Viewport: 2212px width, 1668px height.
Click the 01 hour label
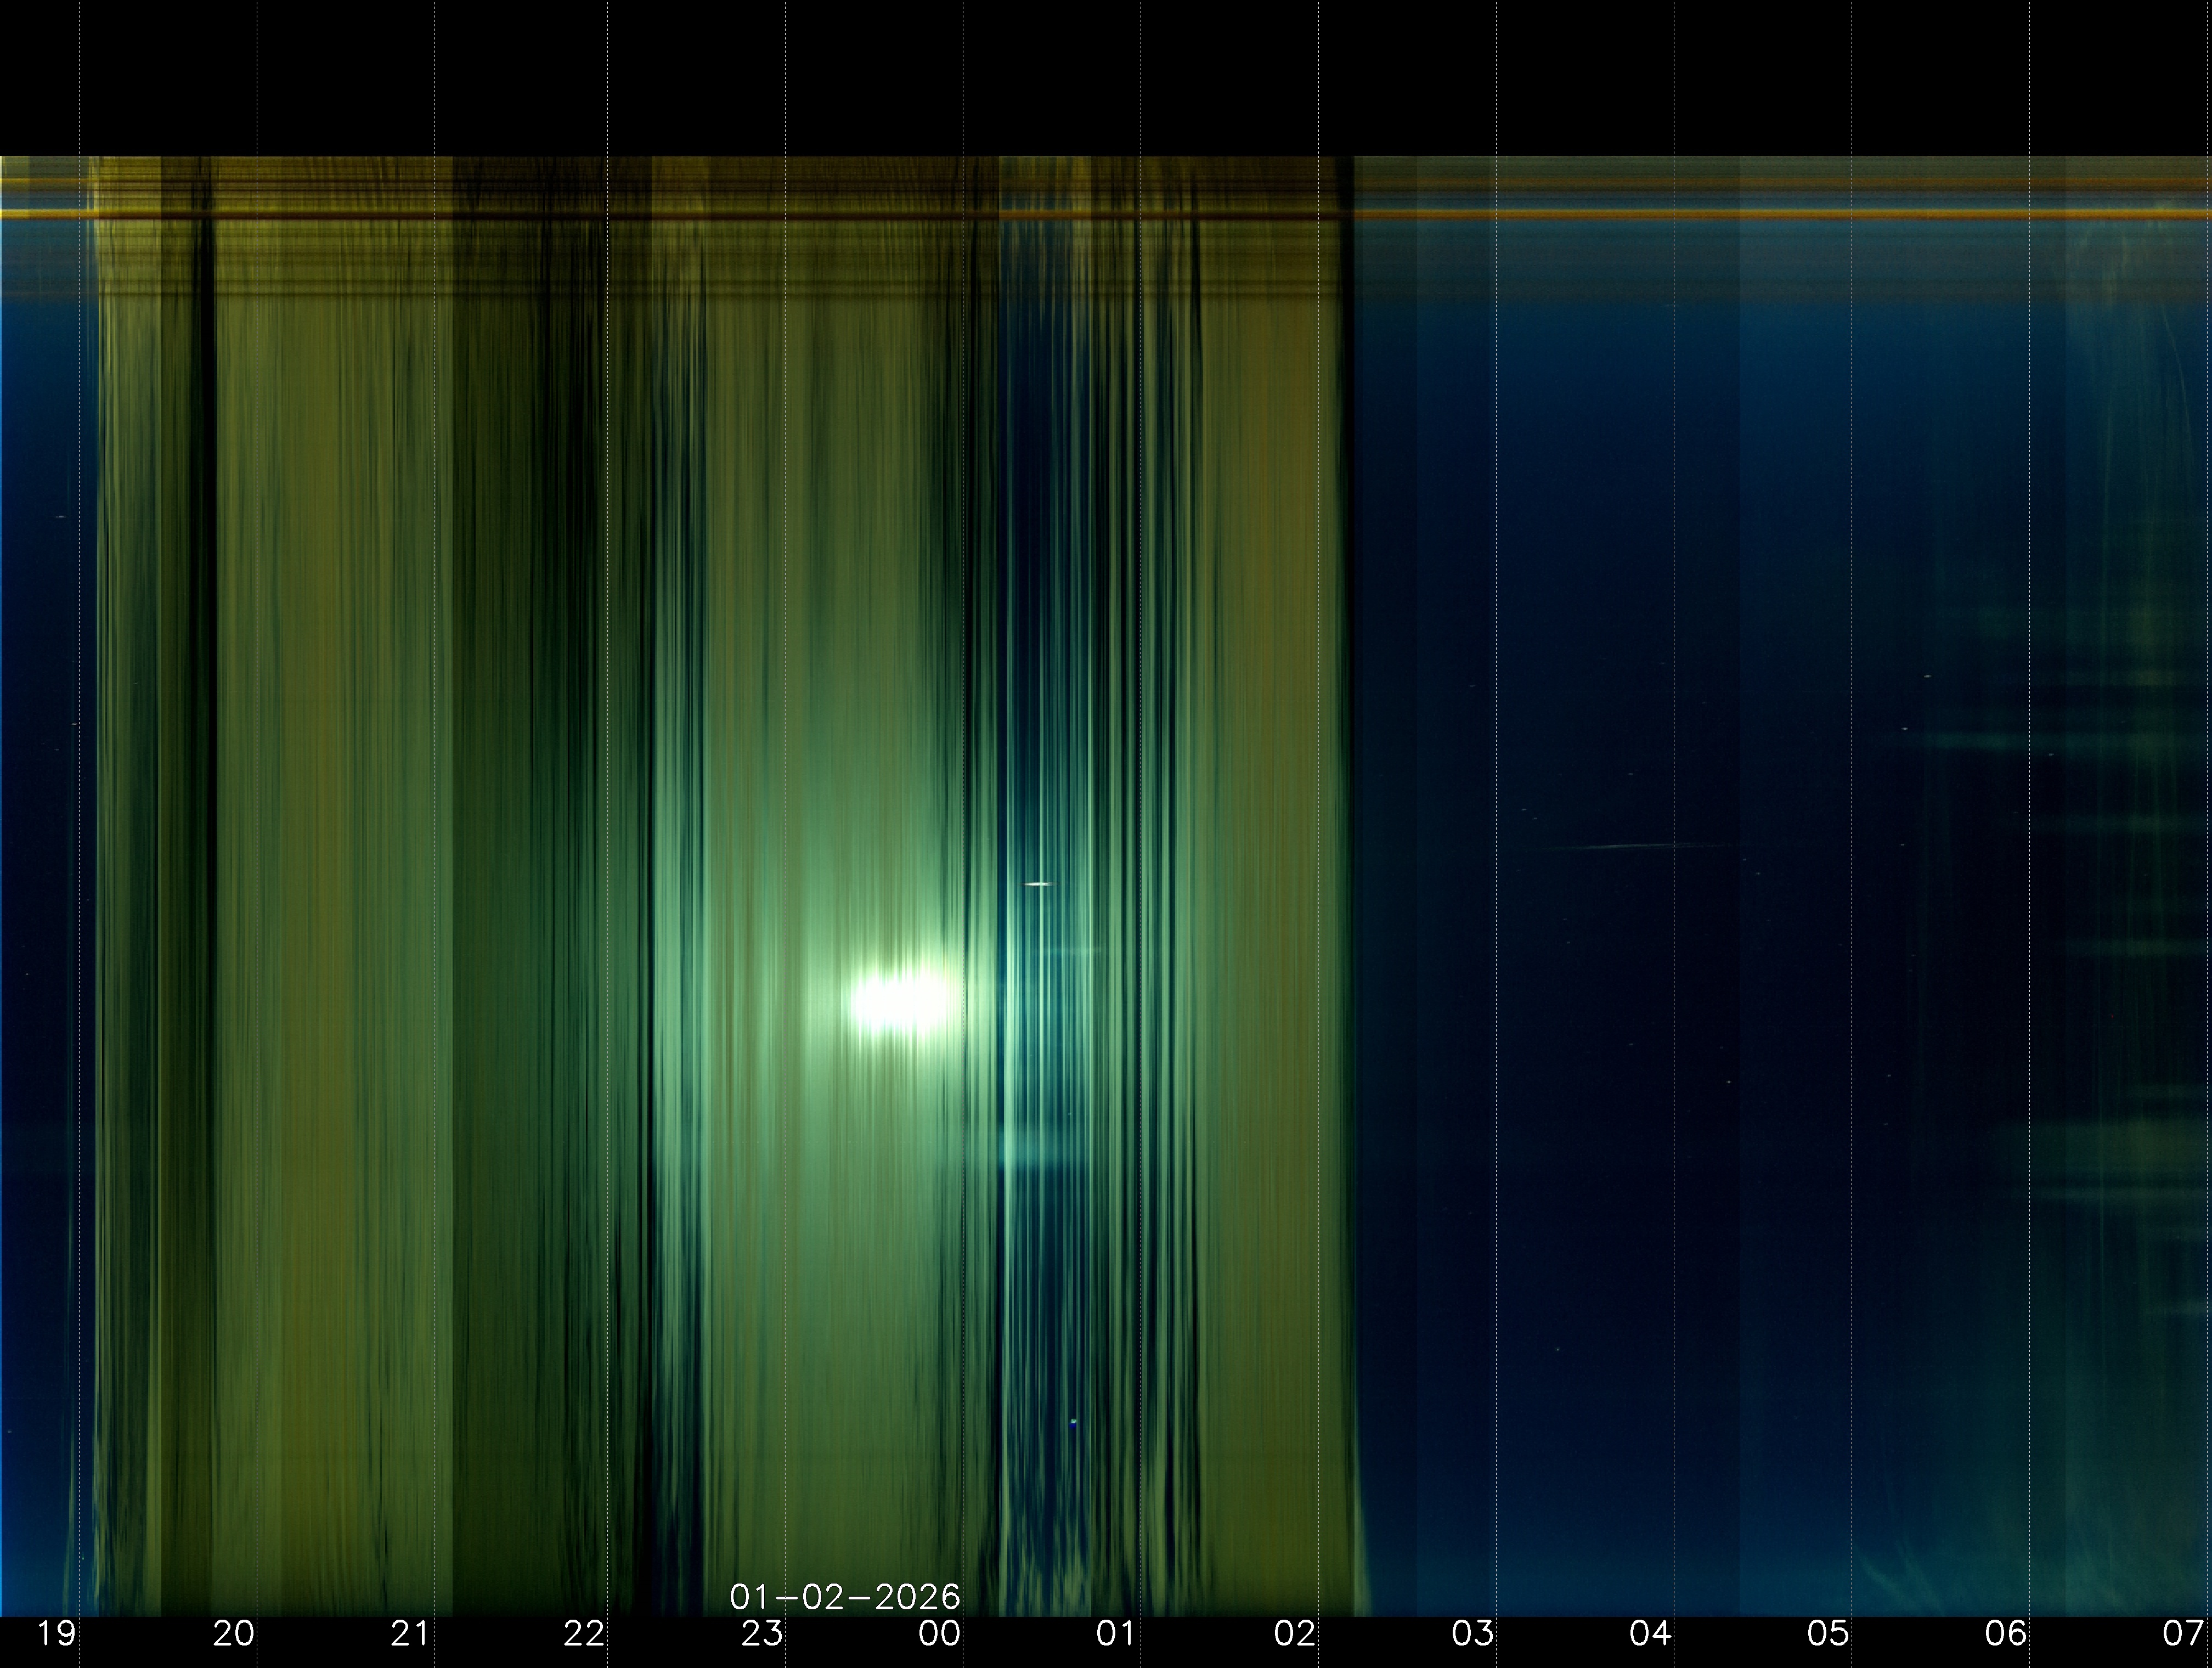pos(1116,1634)
